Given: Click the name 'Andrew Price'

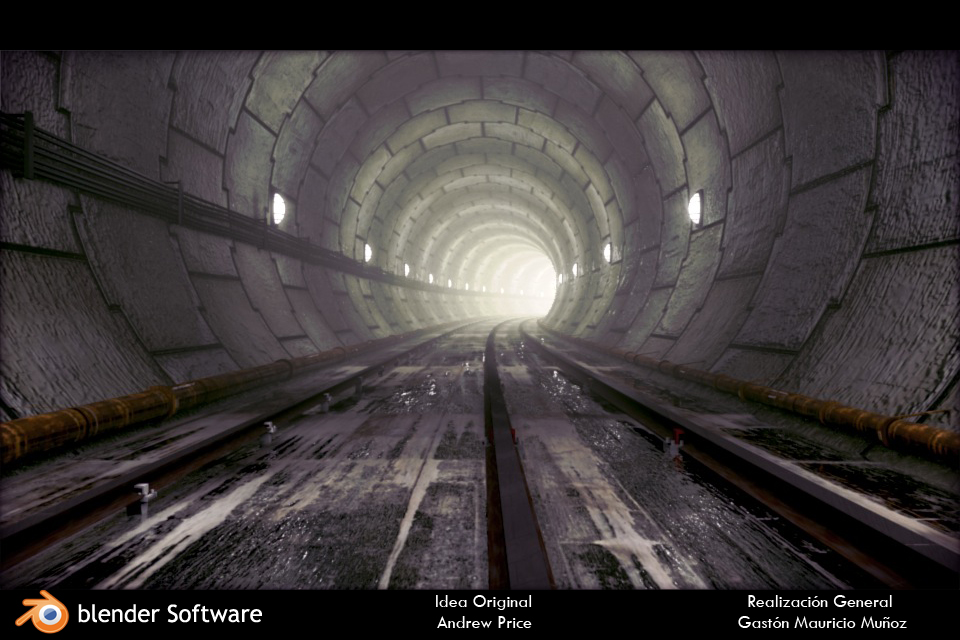Looking at the screenshot, I should (x=484, y=623).
